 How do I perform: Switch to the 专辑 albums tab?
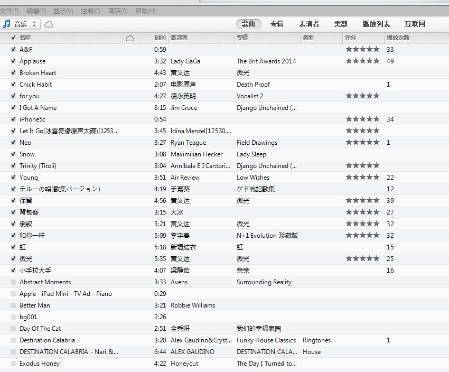point(277,24)
